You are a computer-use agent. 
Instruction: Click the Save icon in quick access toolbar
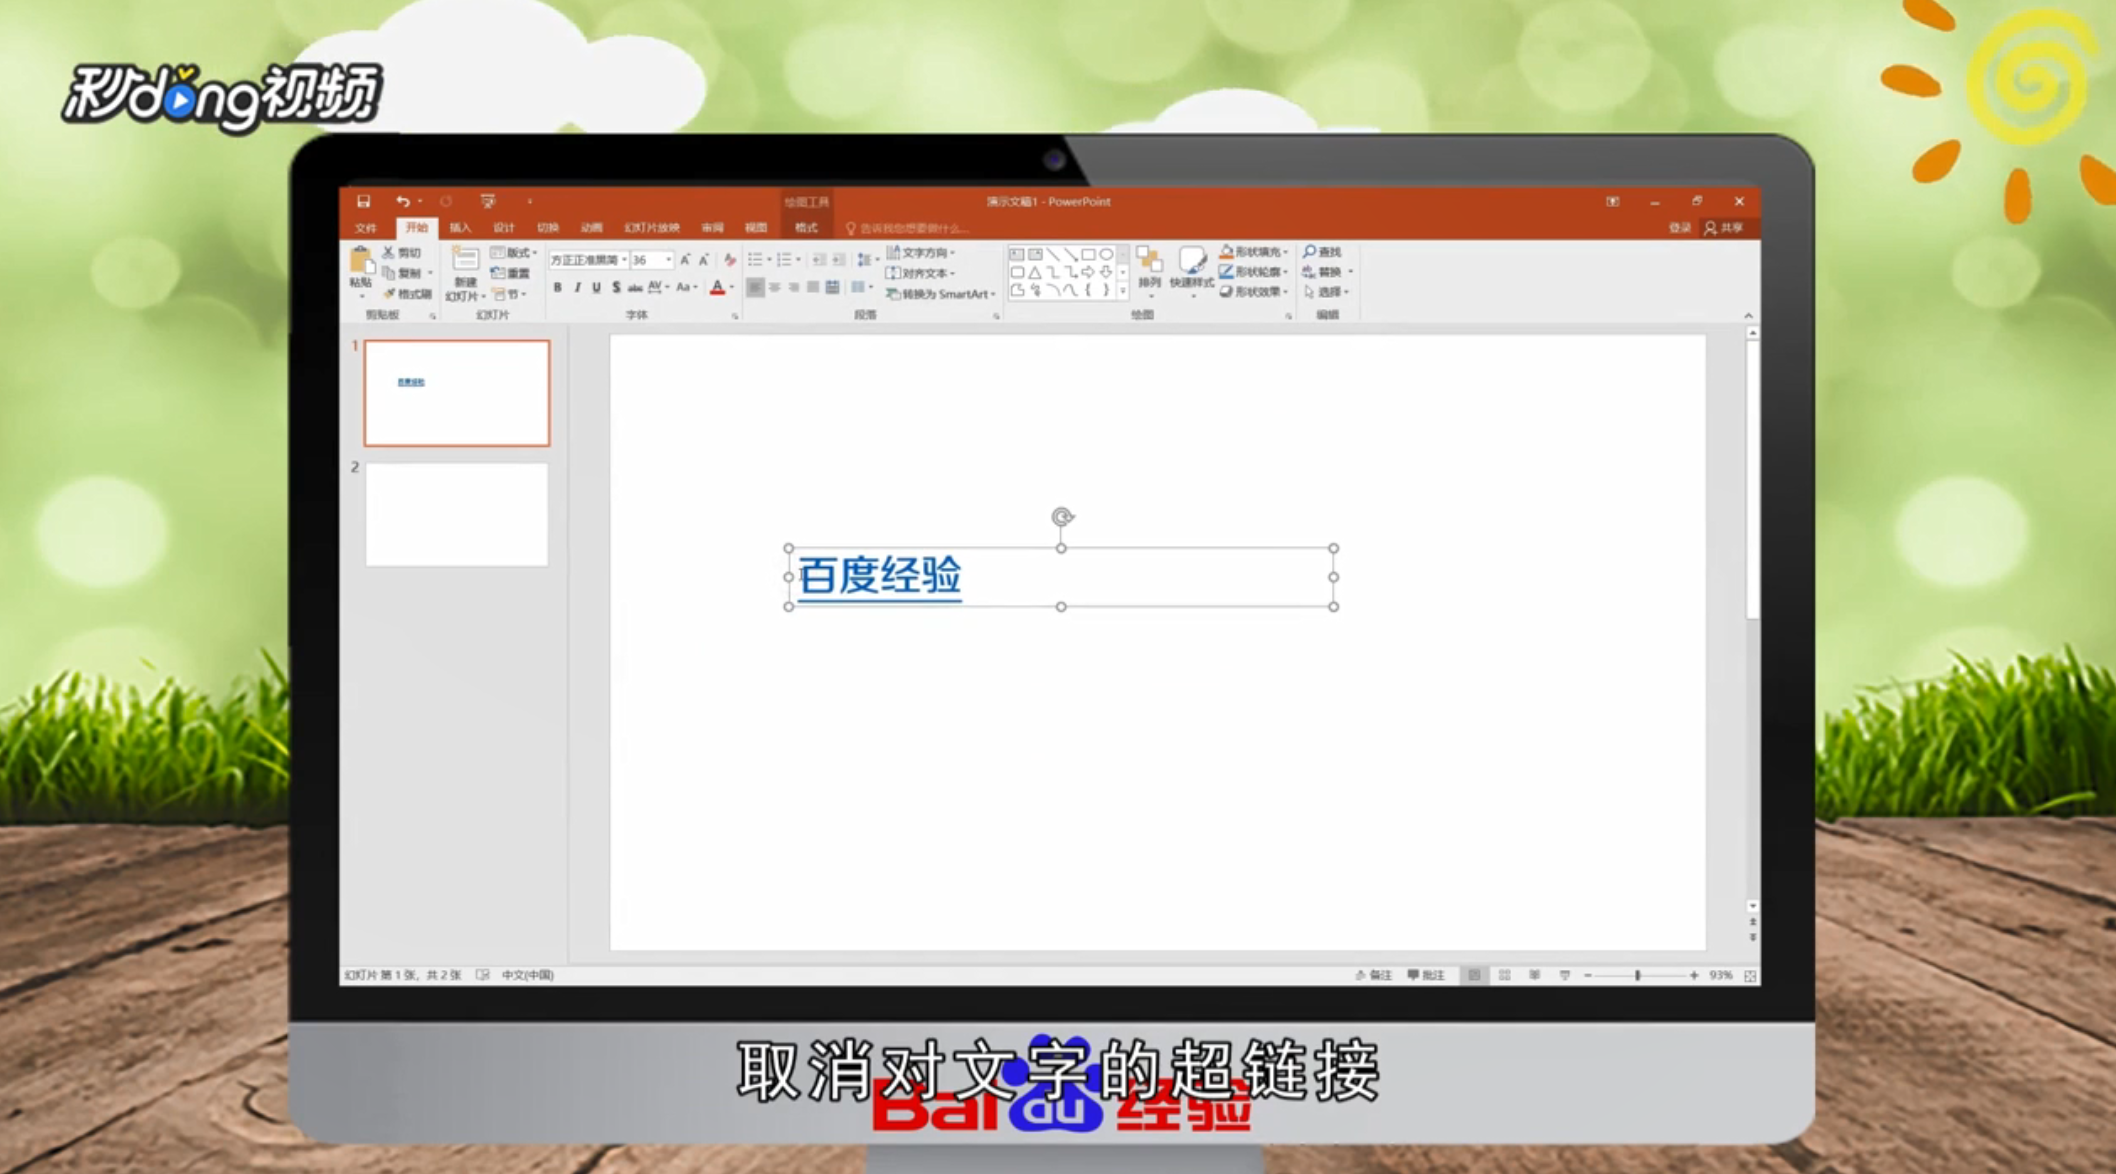(363, 201)
